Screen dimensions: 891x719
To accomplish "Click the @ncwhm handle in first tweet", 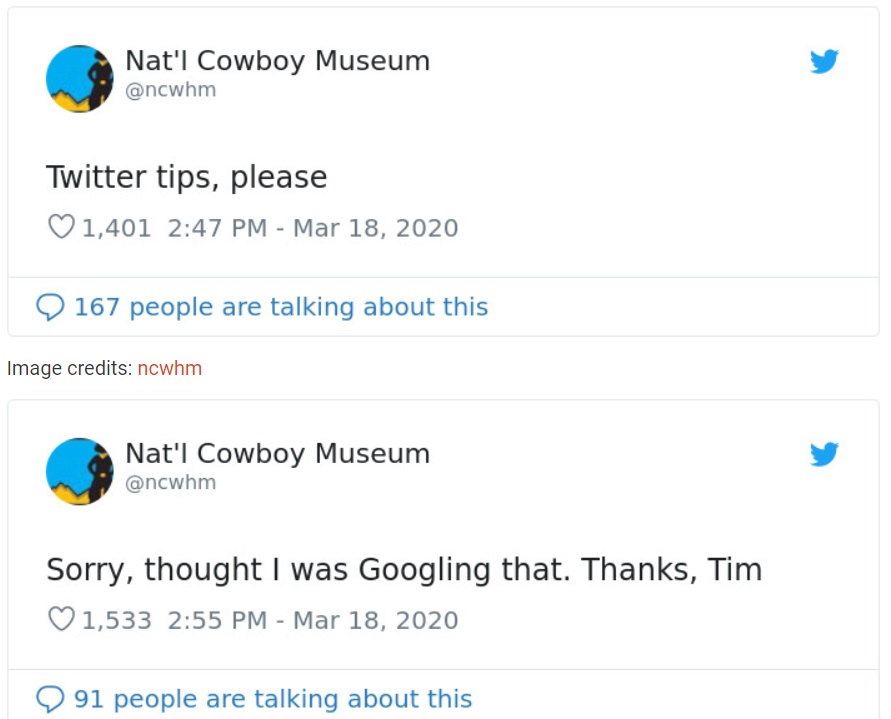I will coord(170,90).
